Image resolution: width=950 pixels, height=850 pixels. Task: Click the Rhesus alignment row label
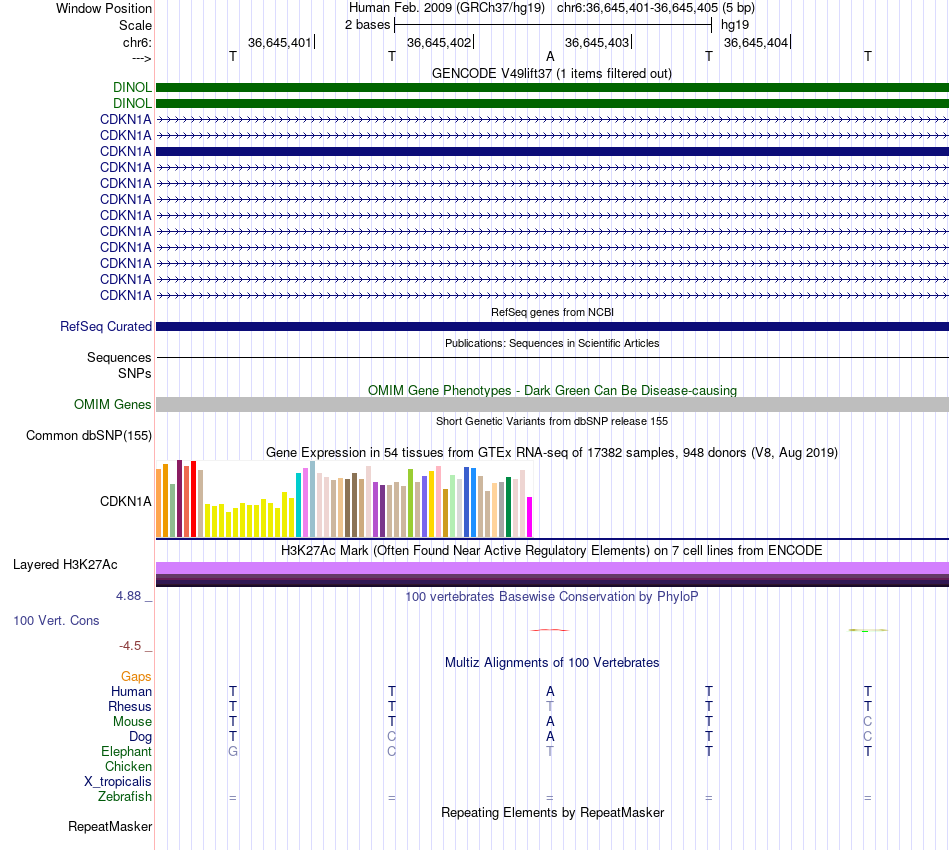click(x=130, y=706)
